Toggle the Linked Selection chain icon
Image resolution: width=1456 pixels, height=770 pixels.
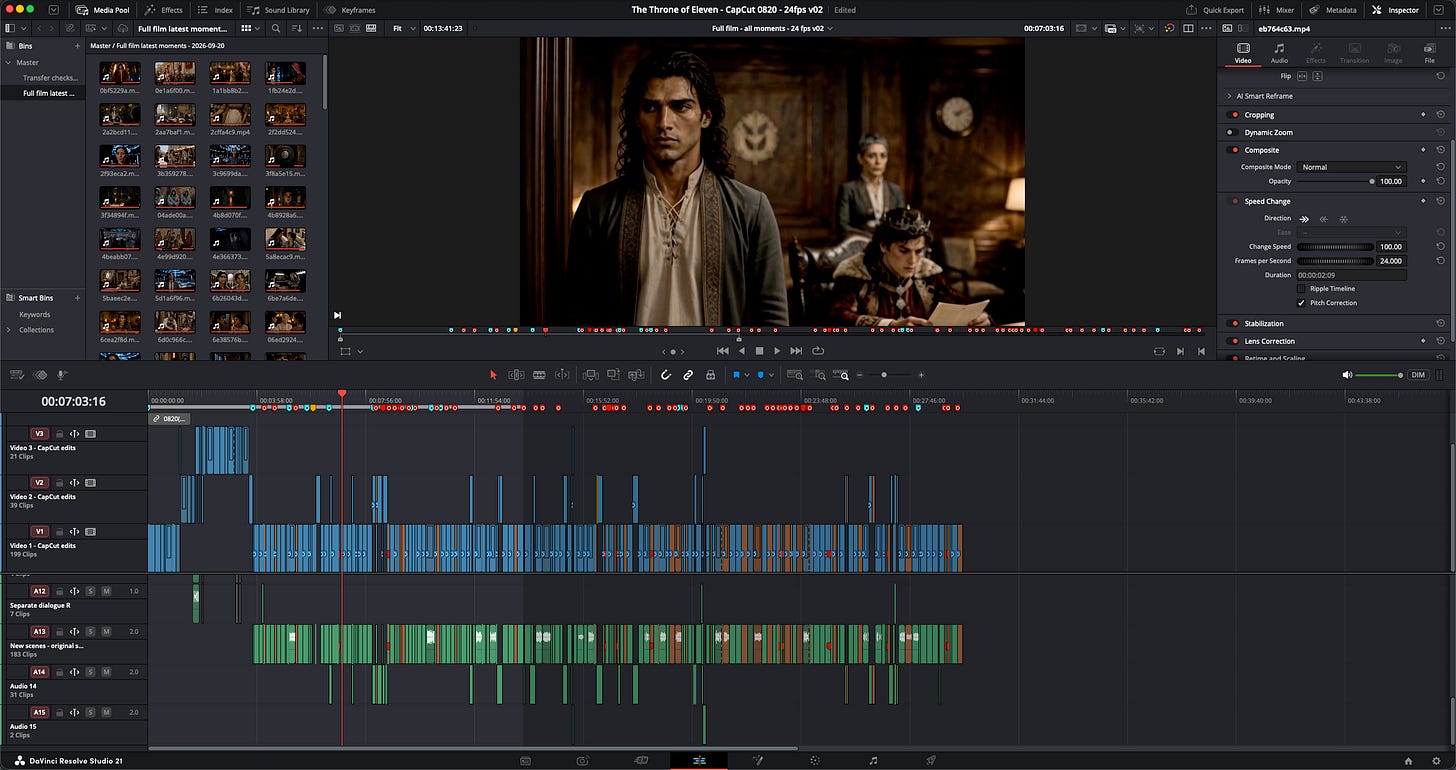[x=688, y=375]
